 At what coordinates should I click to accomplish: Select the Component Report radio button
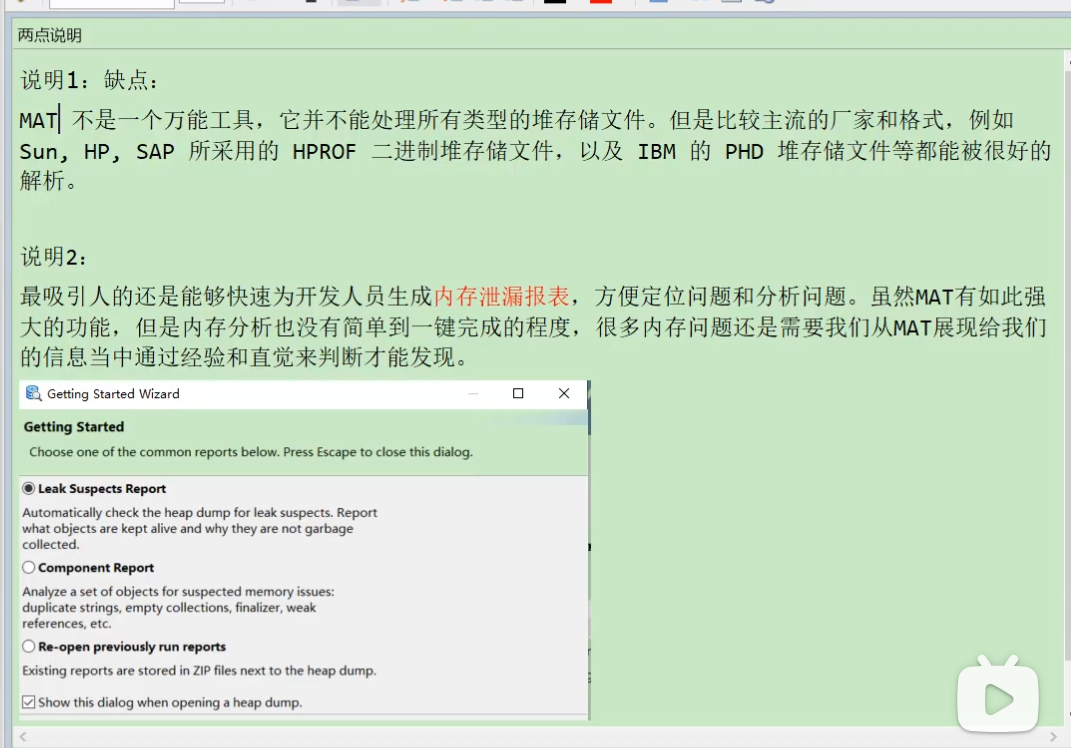click(x=29, y=568)
